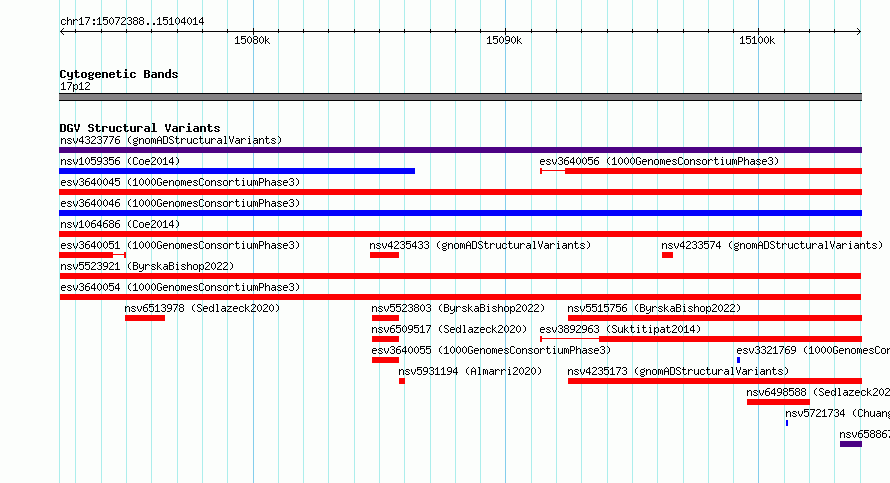Click the red nsv1064686 variant bar
This screenshot has height=483, width=890.
coord(460,234)
